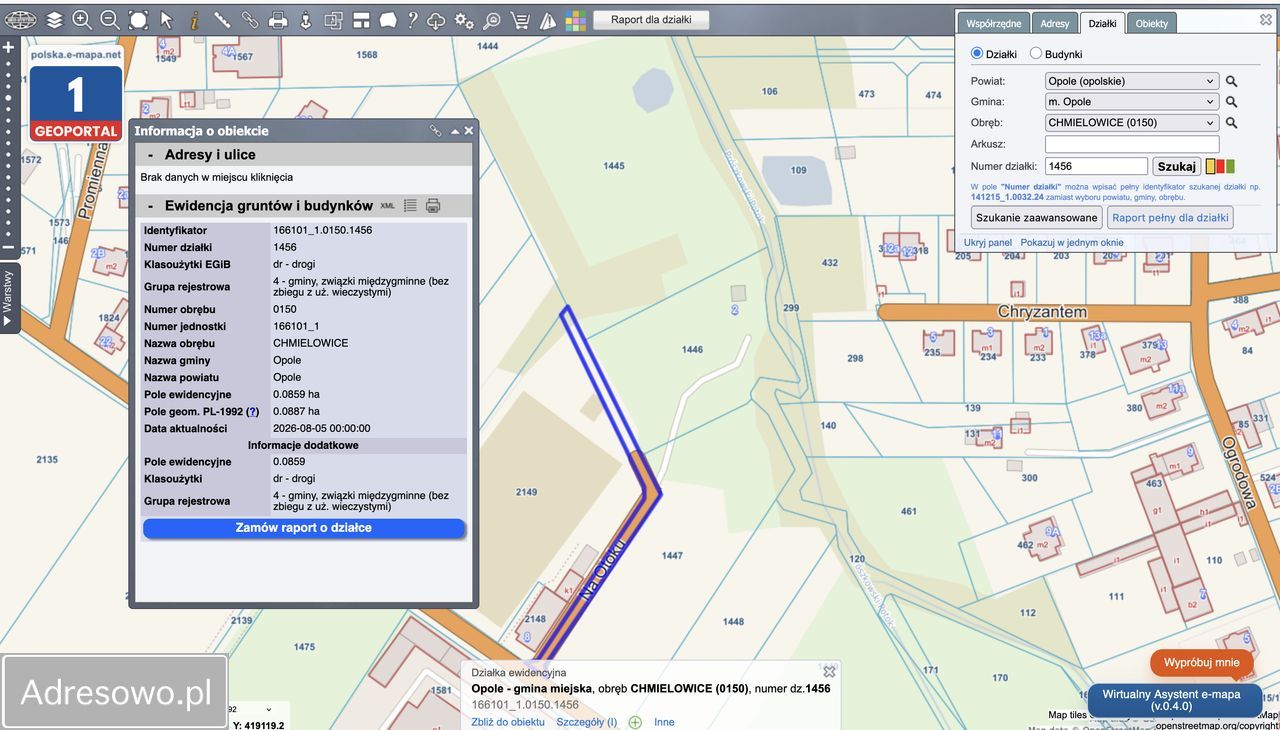Screen dimensions: 1280x730
Task: Select the distance measuring tool
Action: (222, 20)
